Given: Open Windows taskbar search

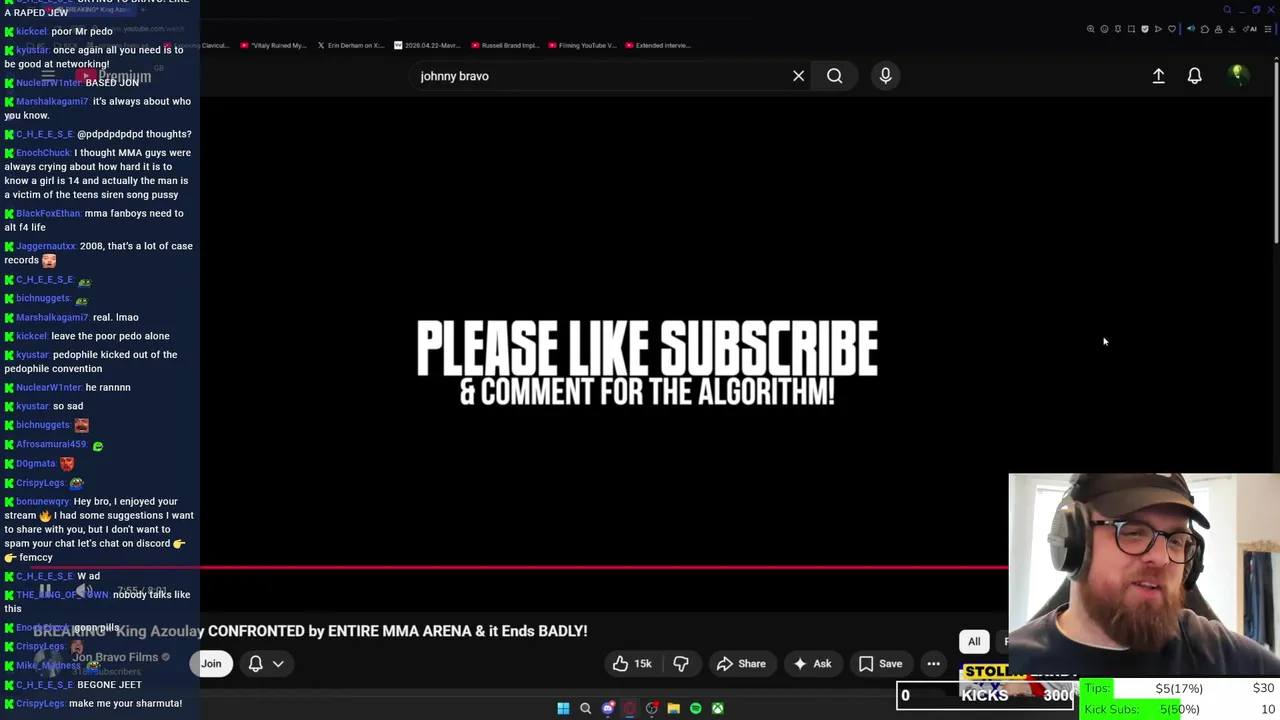Looking at the screenshot, I should coord(586,708).
